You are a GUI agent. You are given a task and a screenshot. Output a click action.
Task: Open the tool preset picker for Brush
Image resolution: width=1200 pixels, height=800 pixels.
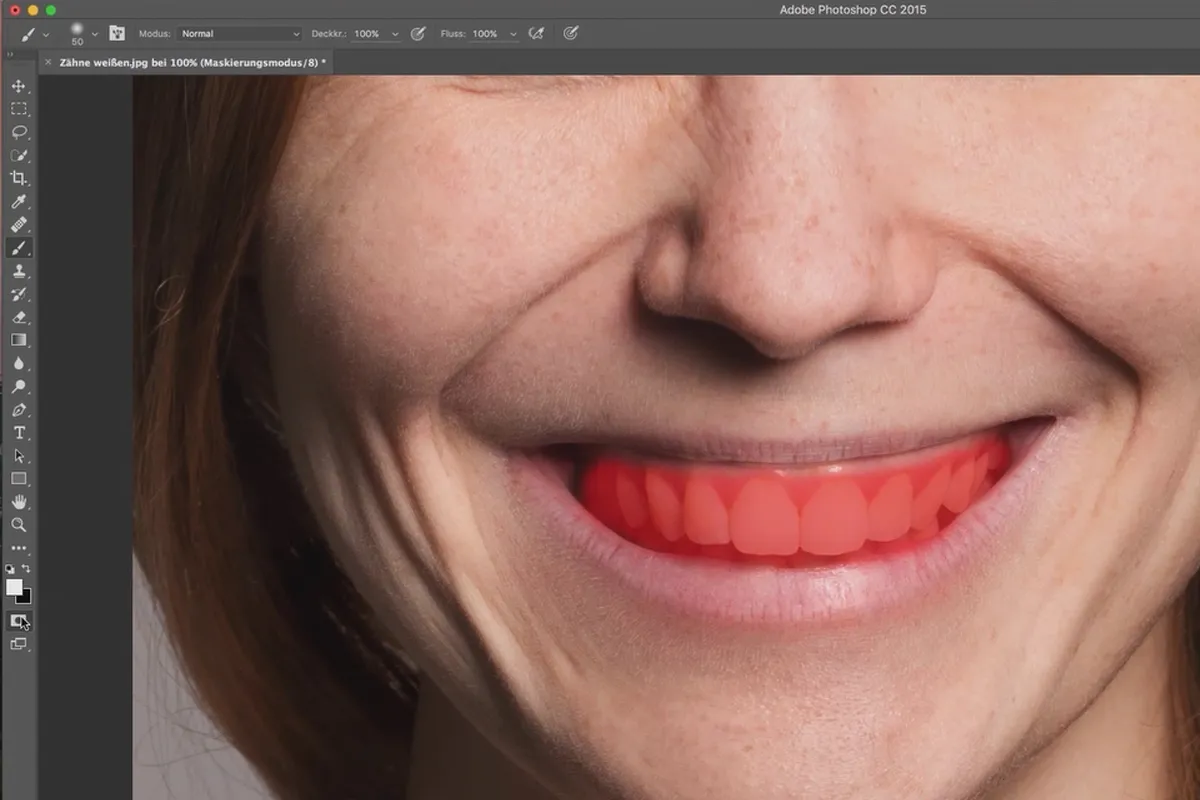[34, 34]
